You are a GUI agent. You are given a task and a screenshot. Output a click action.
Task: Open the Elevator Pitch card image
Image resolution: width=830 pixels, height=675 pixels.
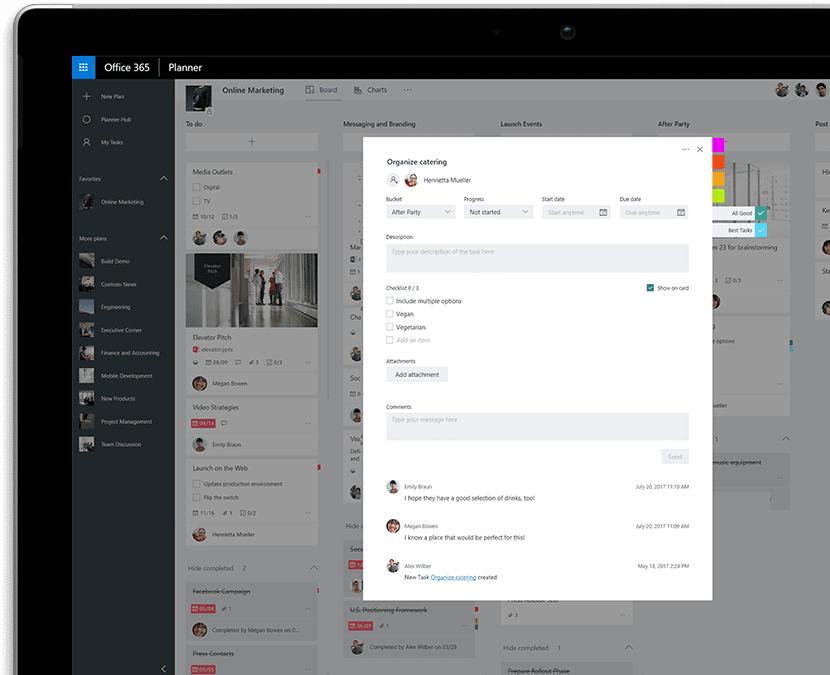[252, 290]
